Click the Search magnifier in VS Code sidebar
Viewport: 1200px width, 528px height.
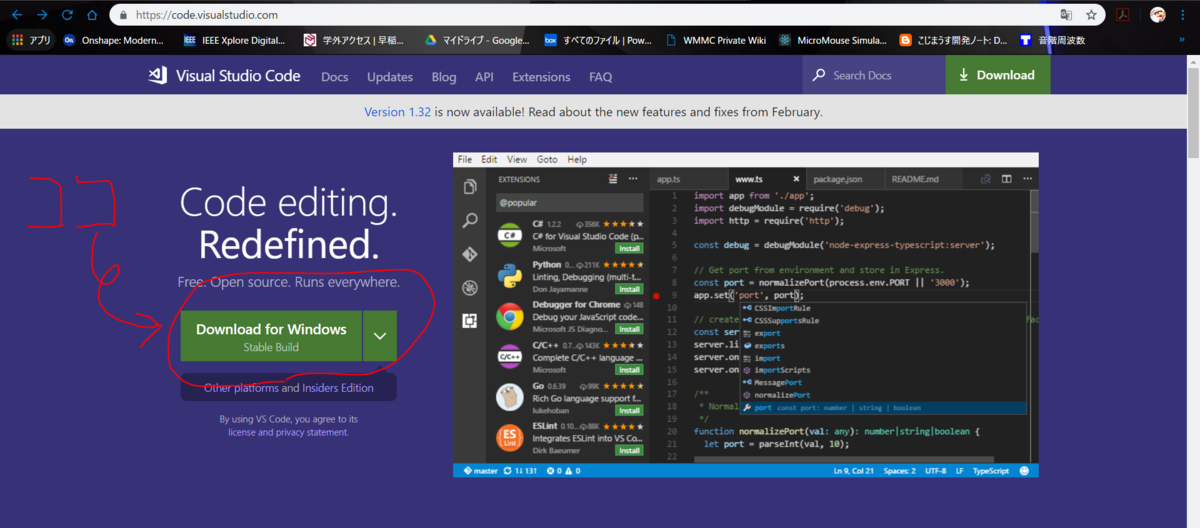coord(470,221)
